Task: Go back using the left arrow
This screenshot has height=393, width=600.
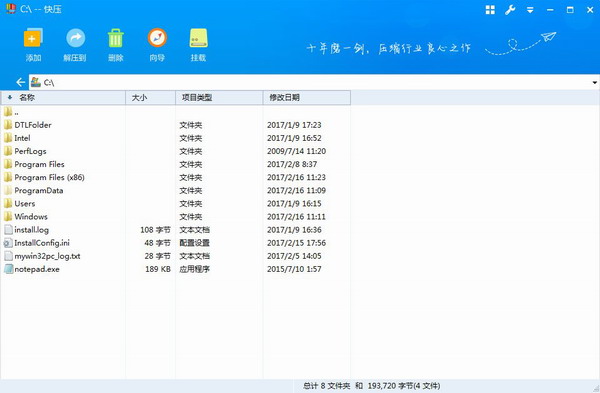Action: pyautogui.click(x=21, y=82)
